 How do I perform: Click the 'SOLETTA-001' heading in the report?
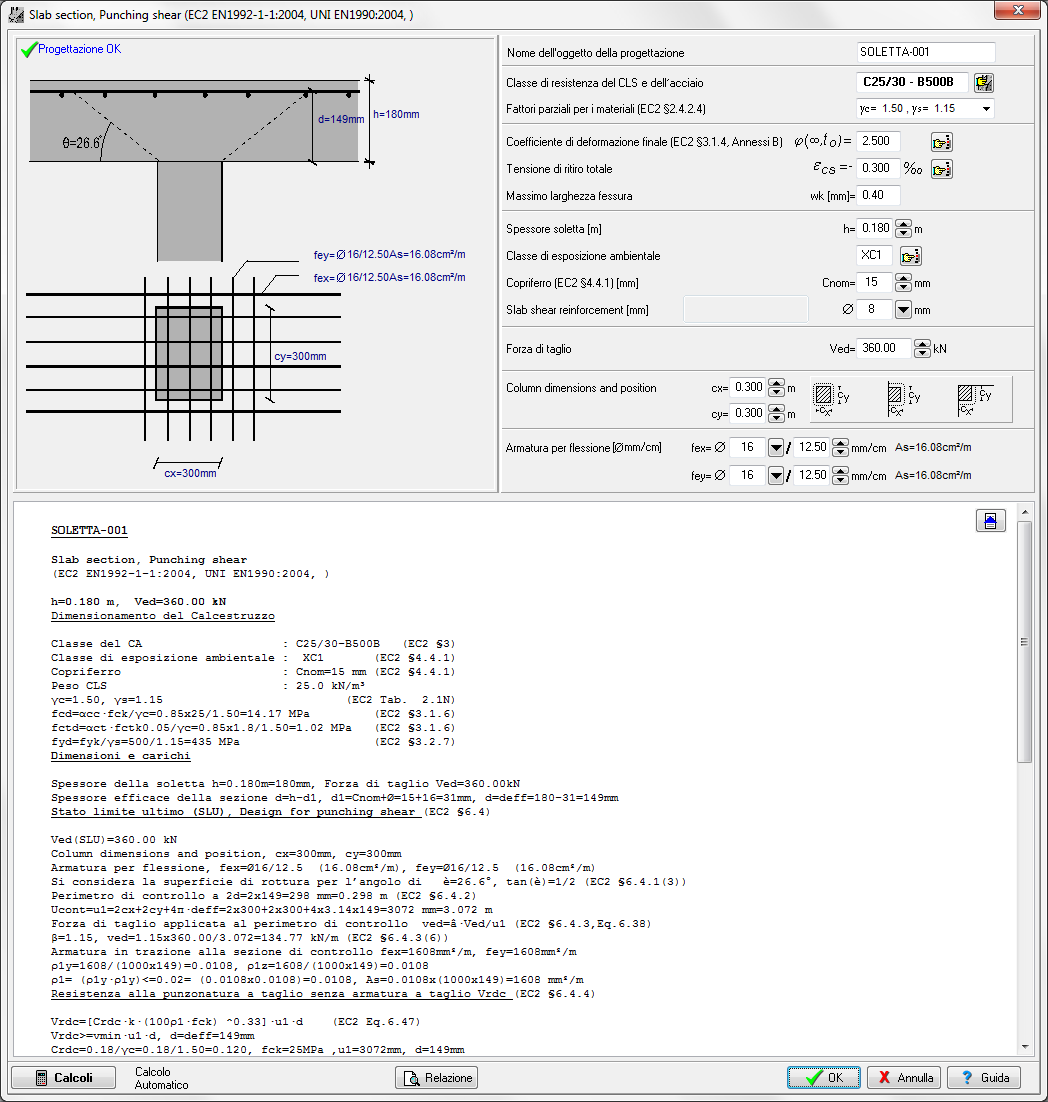89,531
